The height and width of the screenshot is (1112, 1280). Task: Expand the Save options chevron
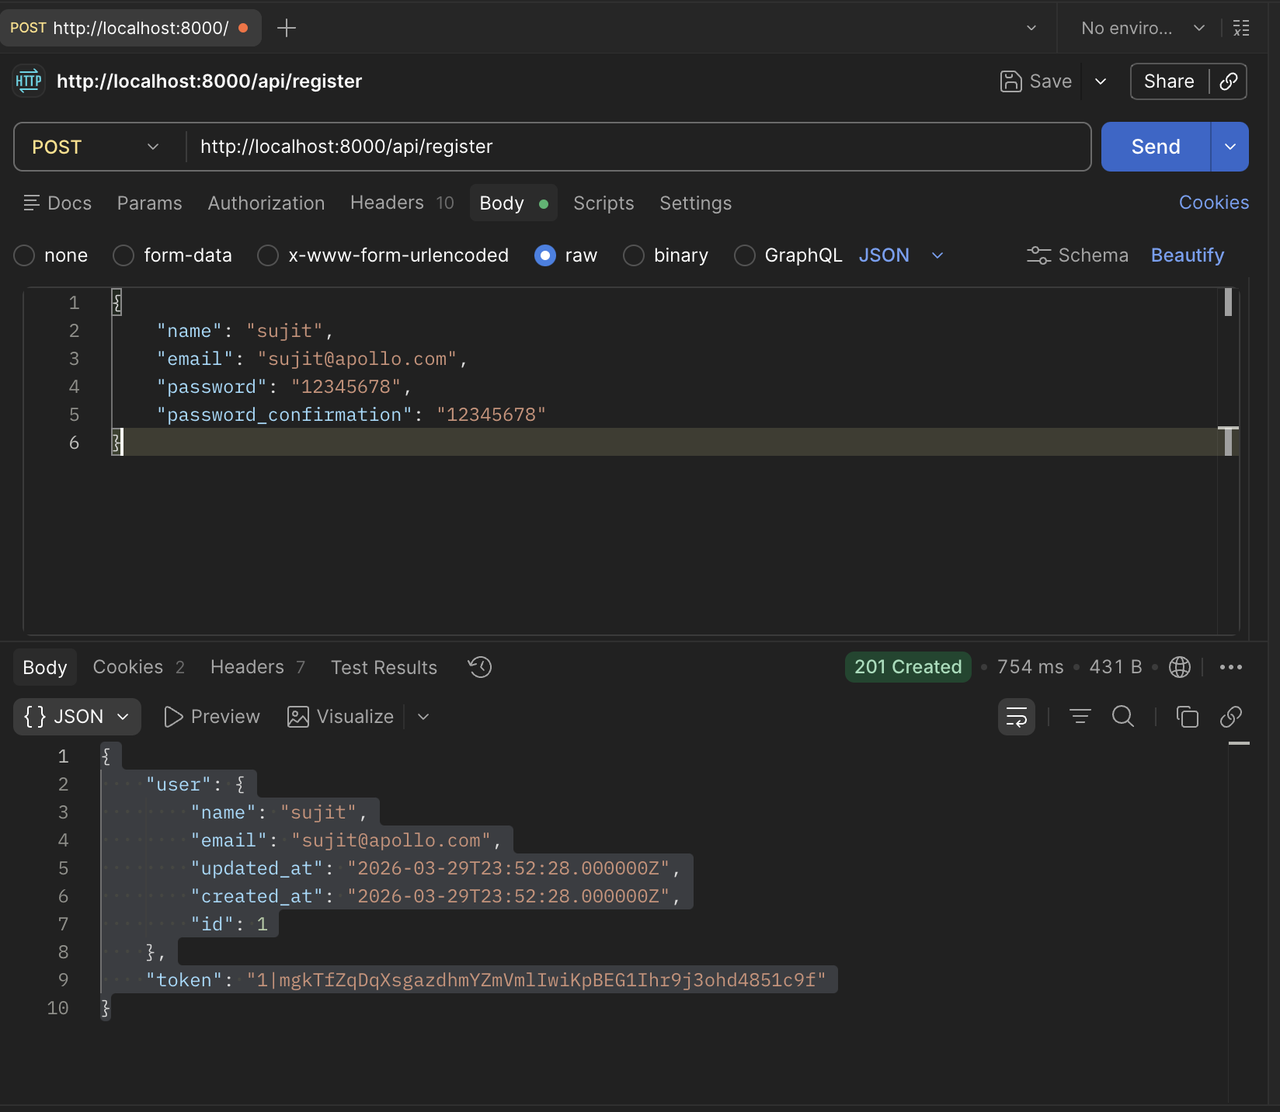coord(1101,82)
